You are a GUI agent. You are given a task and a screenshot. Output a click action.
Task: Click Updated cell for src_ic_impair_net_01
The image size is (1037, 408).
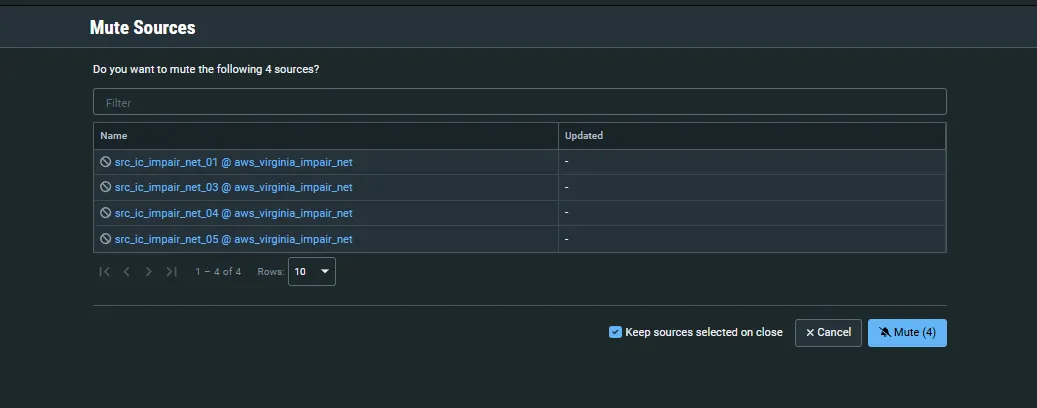(752, 162)
